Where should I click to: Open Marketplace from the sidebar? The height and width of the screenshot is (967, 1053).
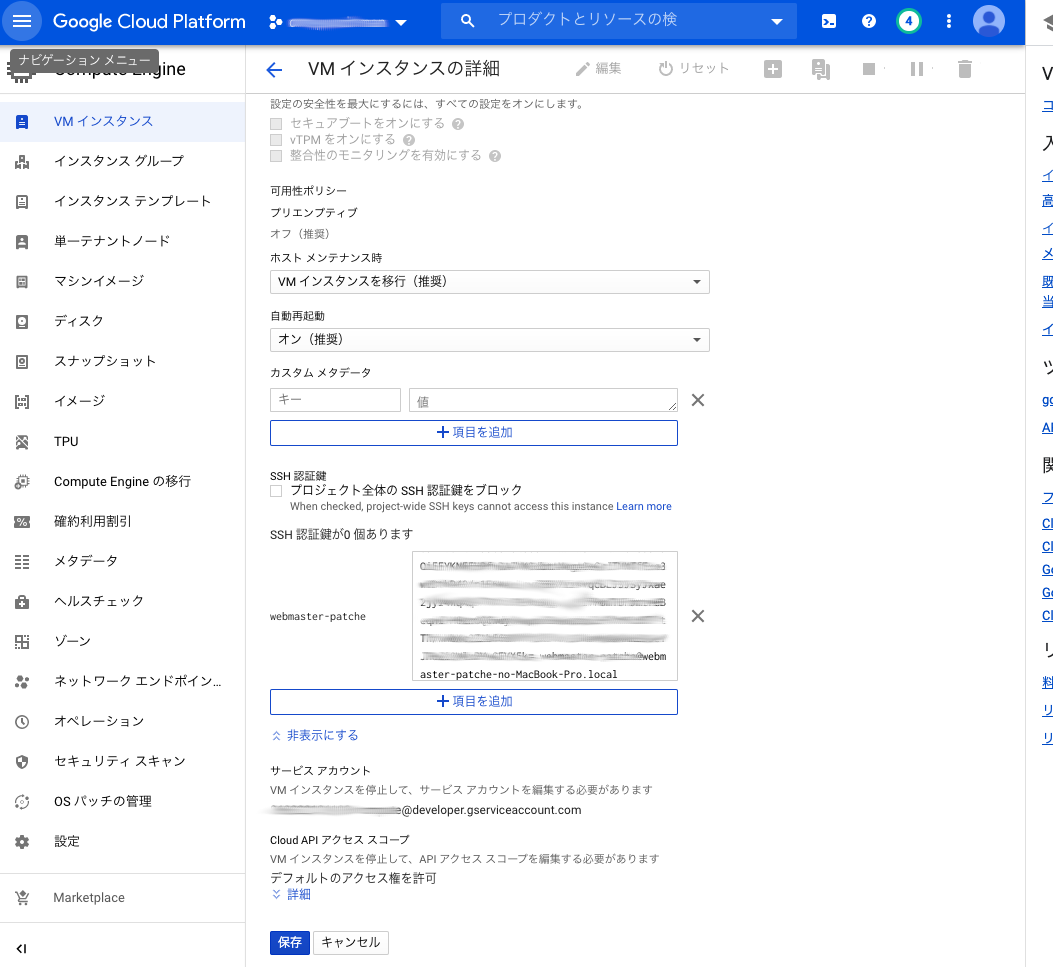click(x=87, y=897)
